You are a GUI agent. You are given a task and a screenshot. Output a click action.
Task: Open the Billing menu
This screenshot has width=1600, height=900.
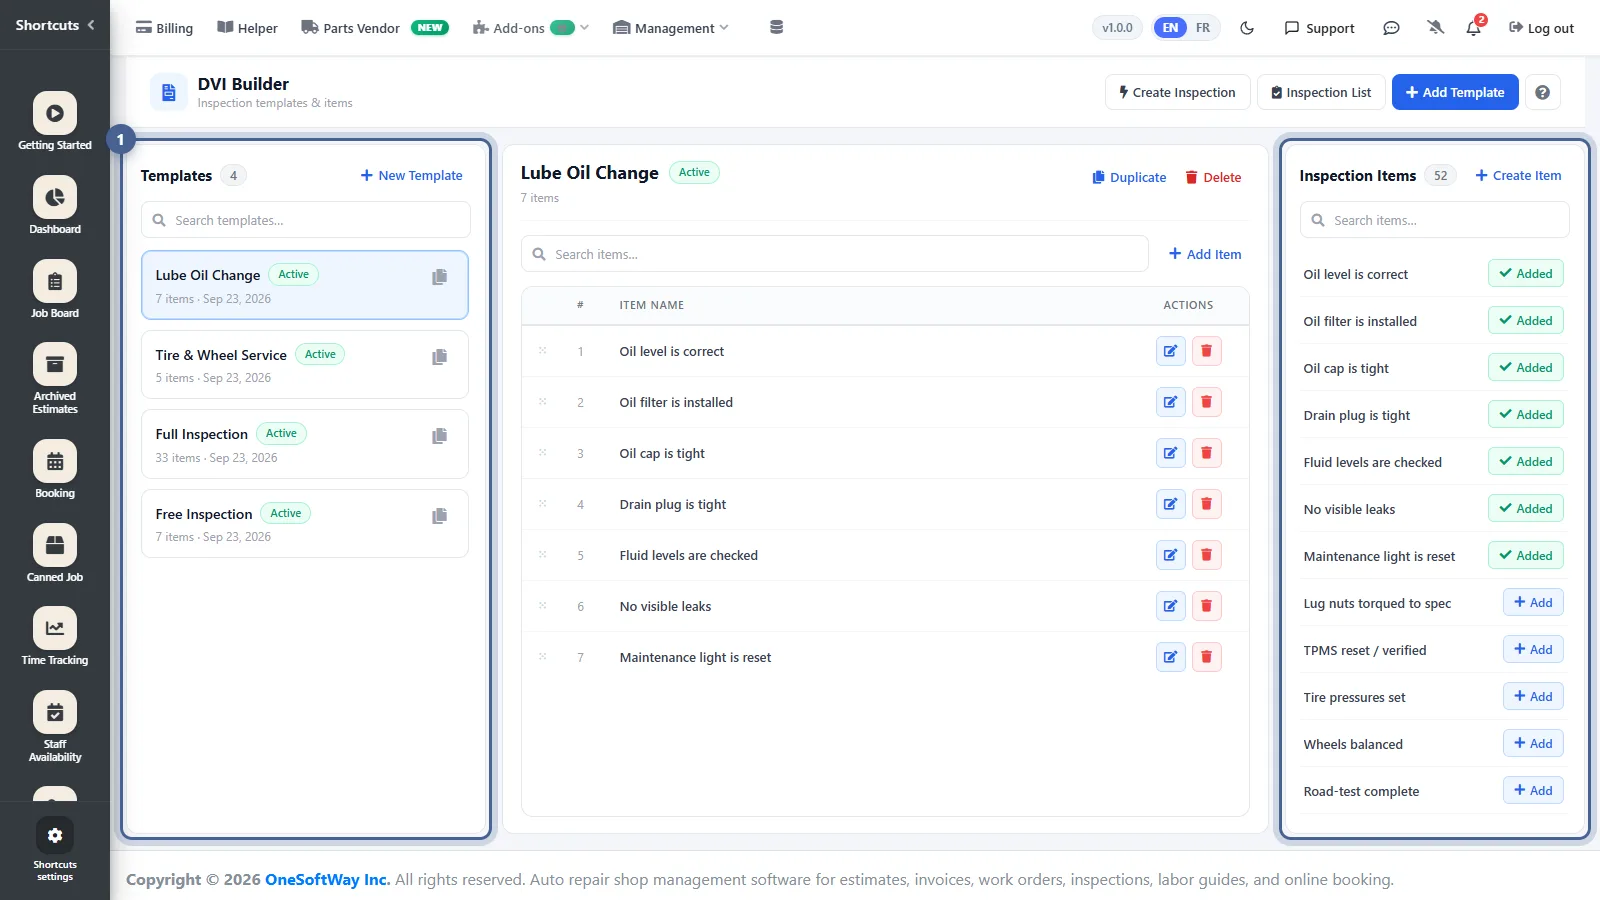pos(164,28)
